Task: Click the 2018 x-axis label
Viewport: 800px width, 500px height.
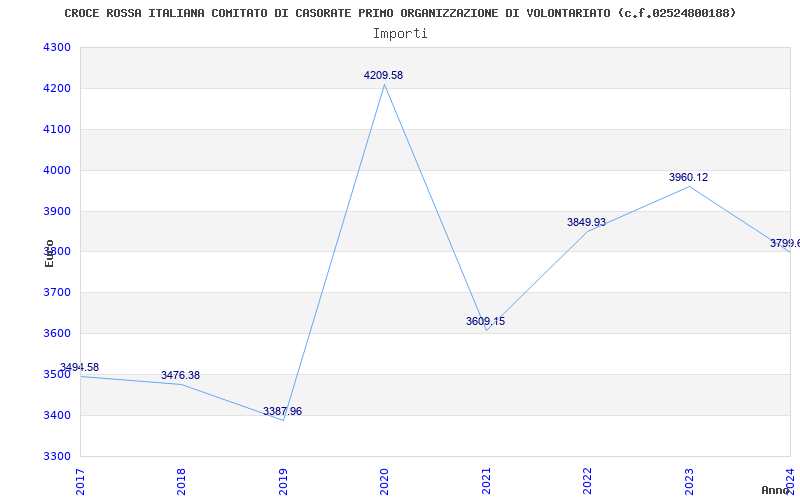Action: (x=181, y=482)
